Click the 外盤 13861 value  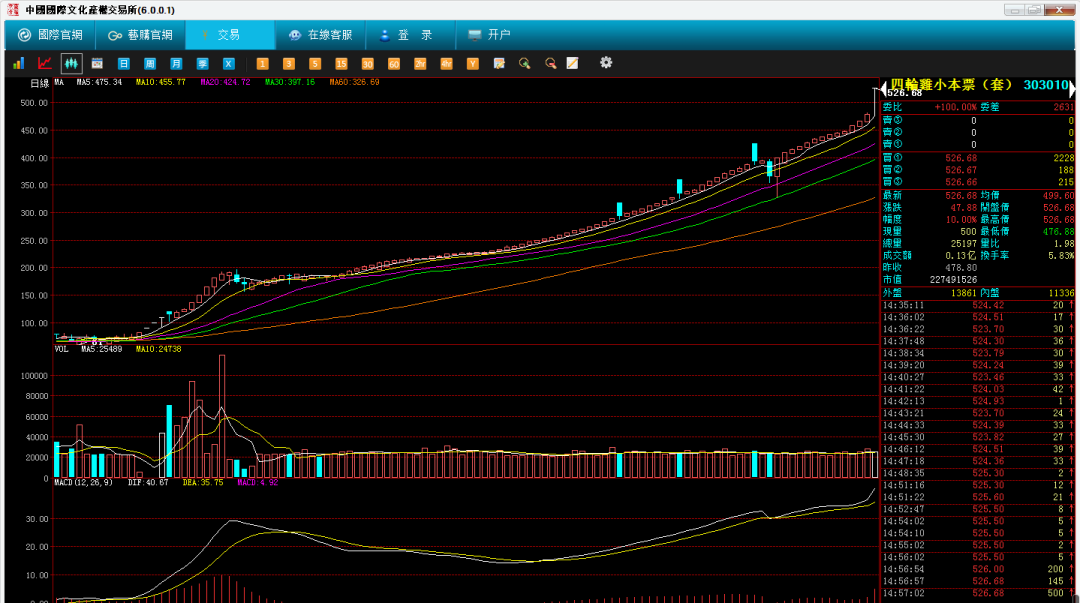(x=964, y=293)
